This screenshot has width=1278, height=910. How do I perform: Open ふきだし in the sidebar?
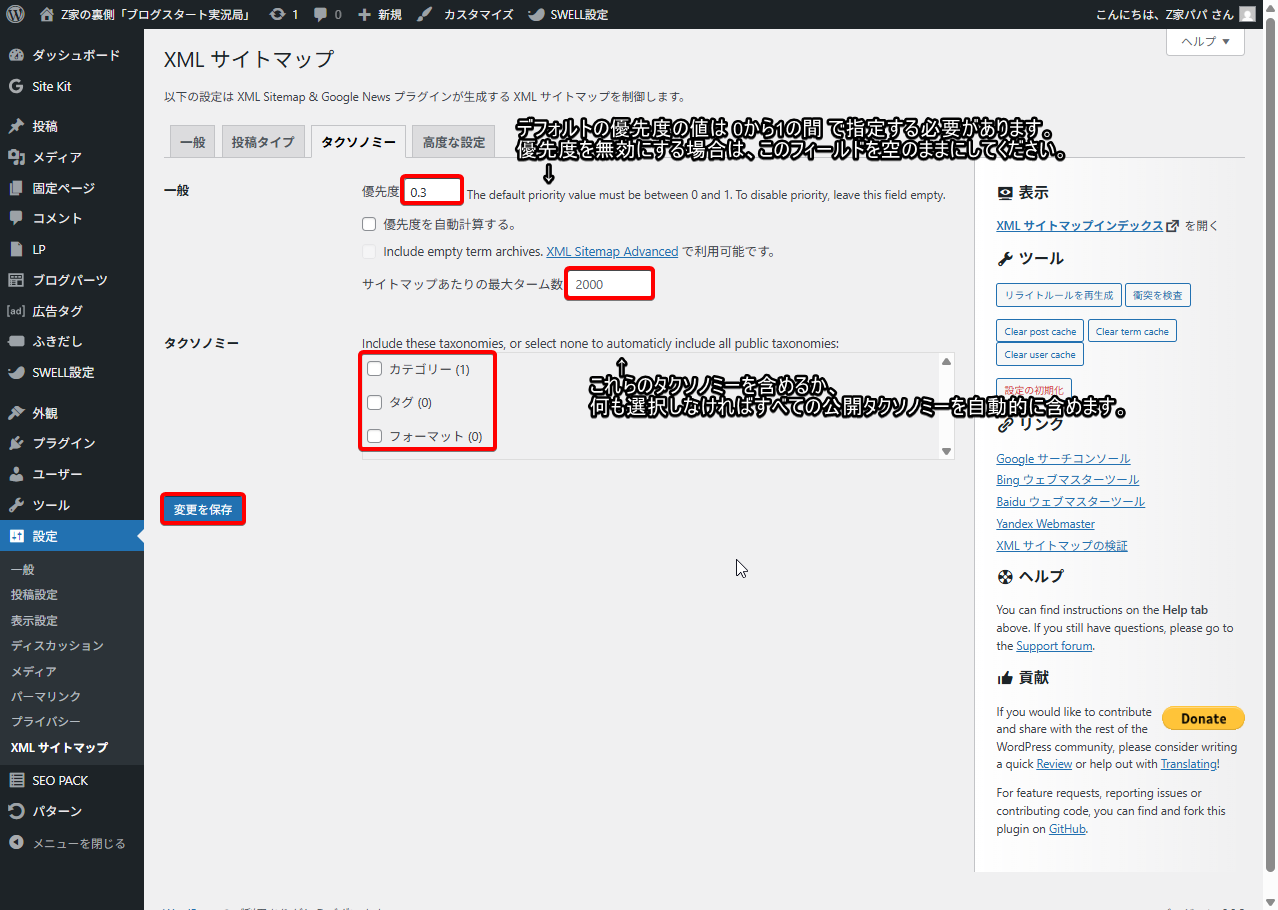coord(72,341)
